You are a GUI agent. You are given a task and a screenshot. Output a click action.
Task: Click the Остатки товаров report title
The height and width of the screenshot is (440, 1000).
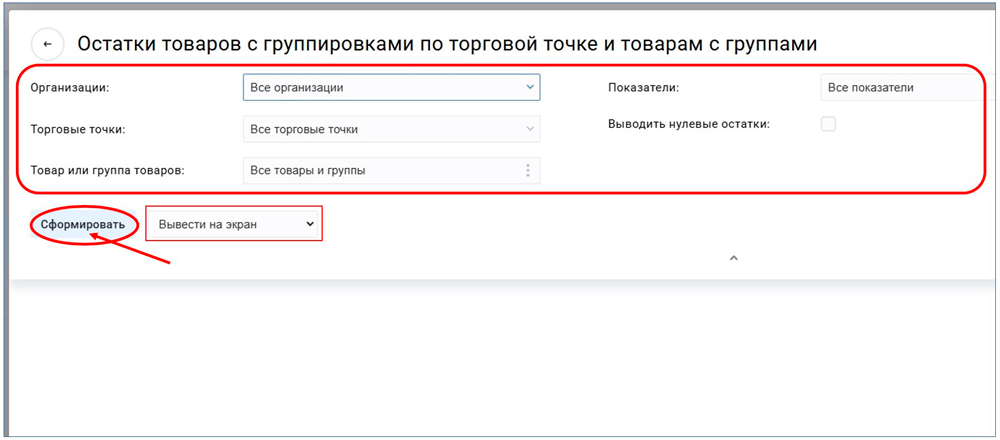pos(447,44)
